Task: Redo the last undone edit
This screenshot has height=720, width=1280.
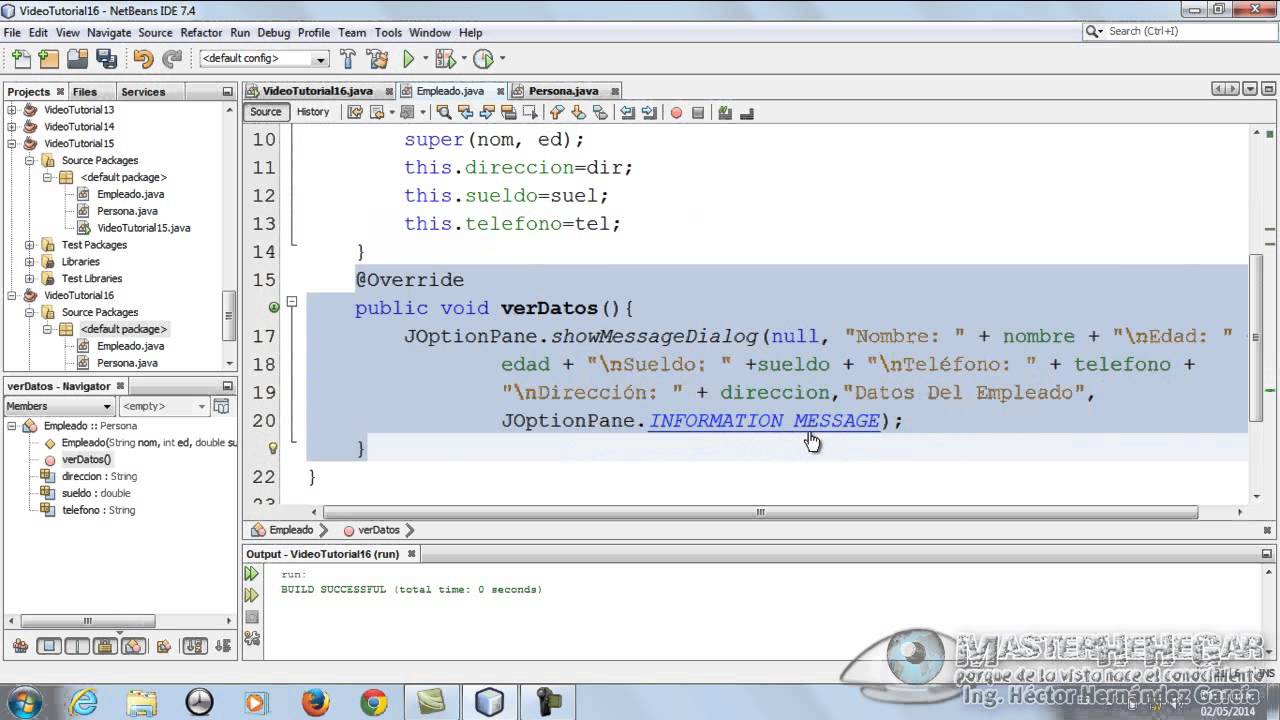Action: click(172, 59)
